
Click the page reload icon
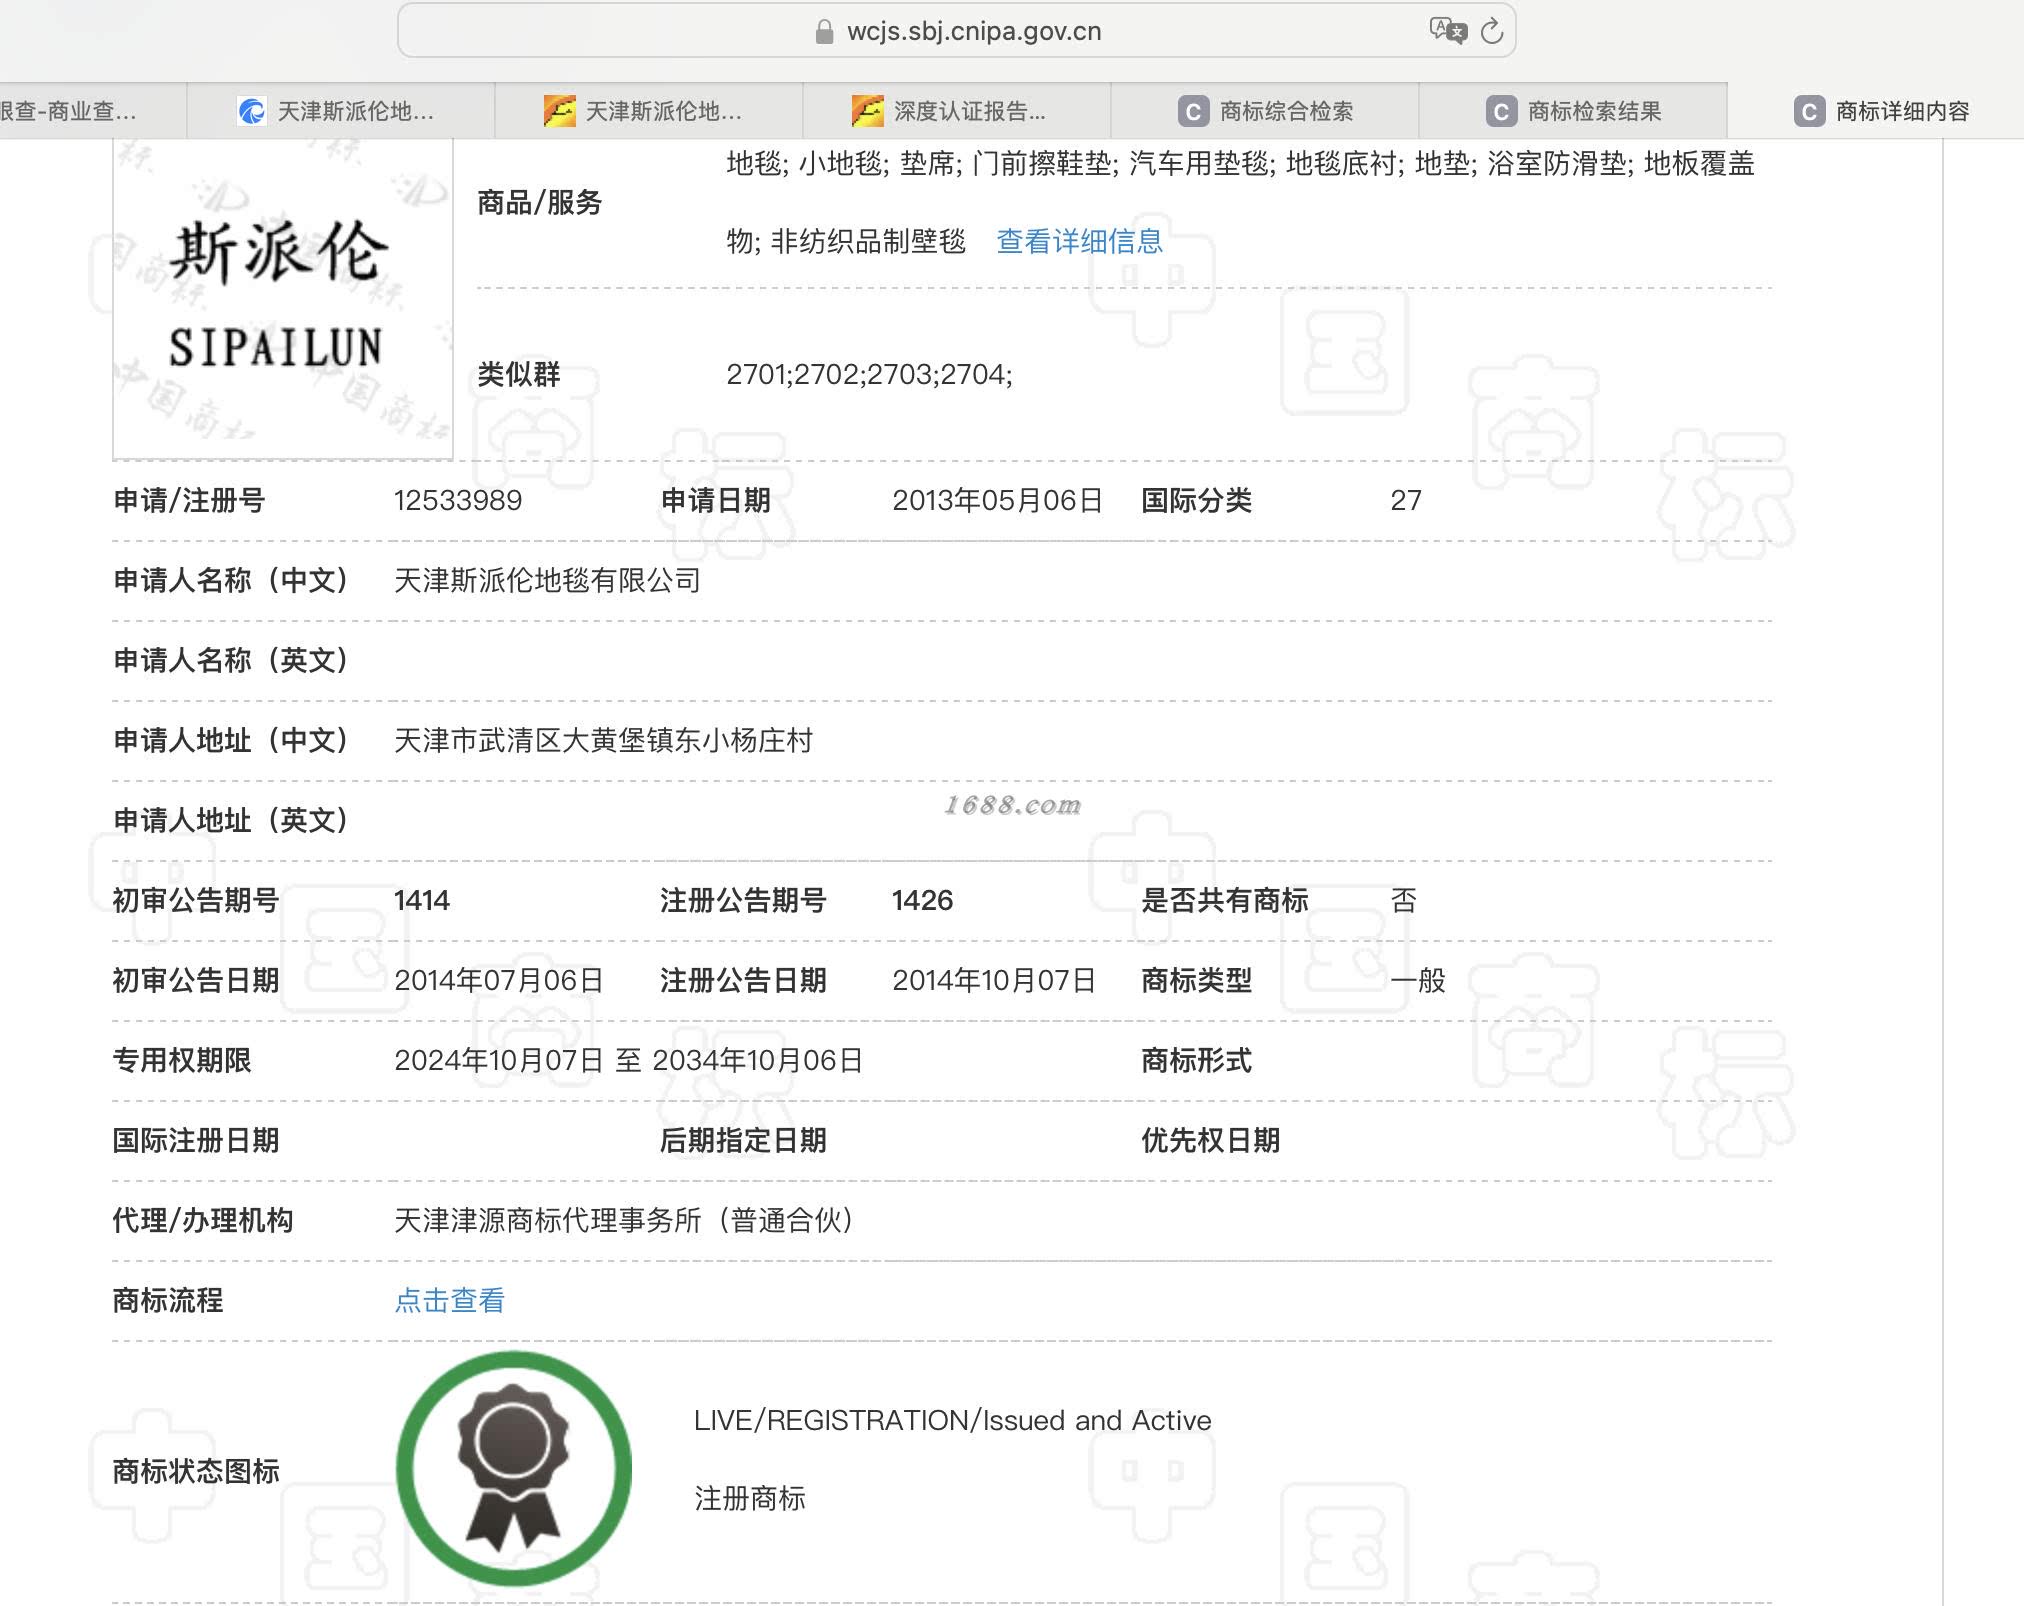pos(1491,32)
